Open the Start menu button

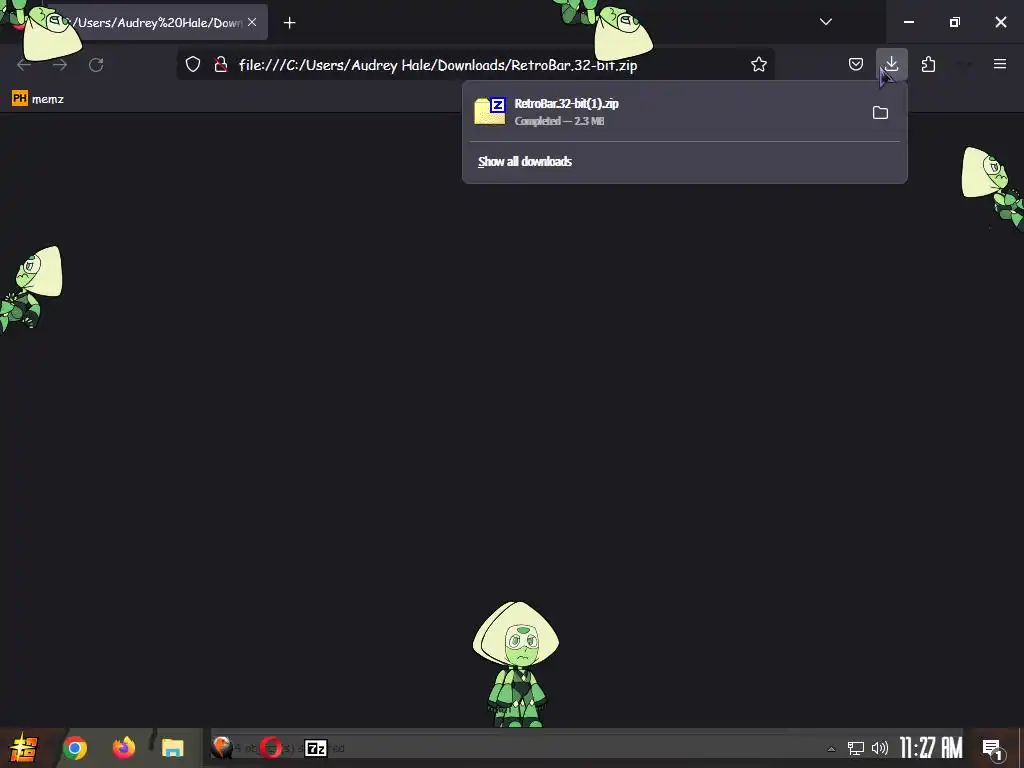[24, 748]
